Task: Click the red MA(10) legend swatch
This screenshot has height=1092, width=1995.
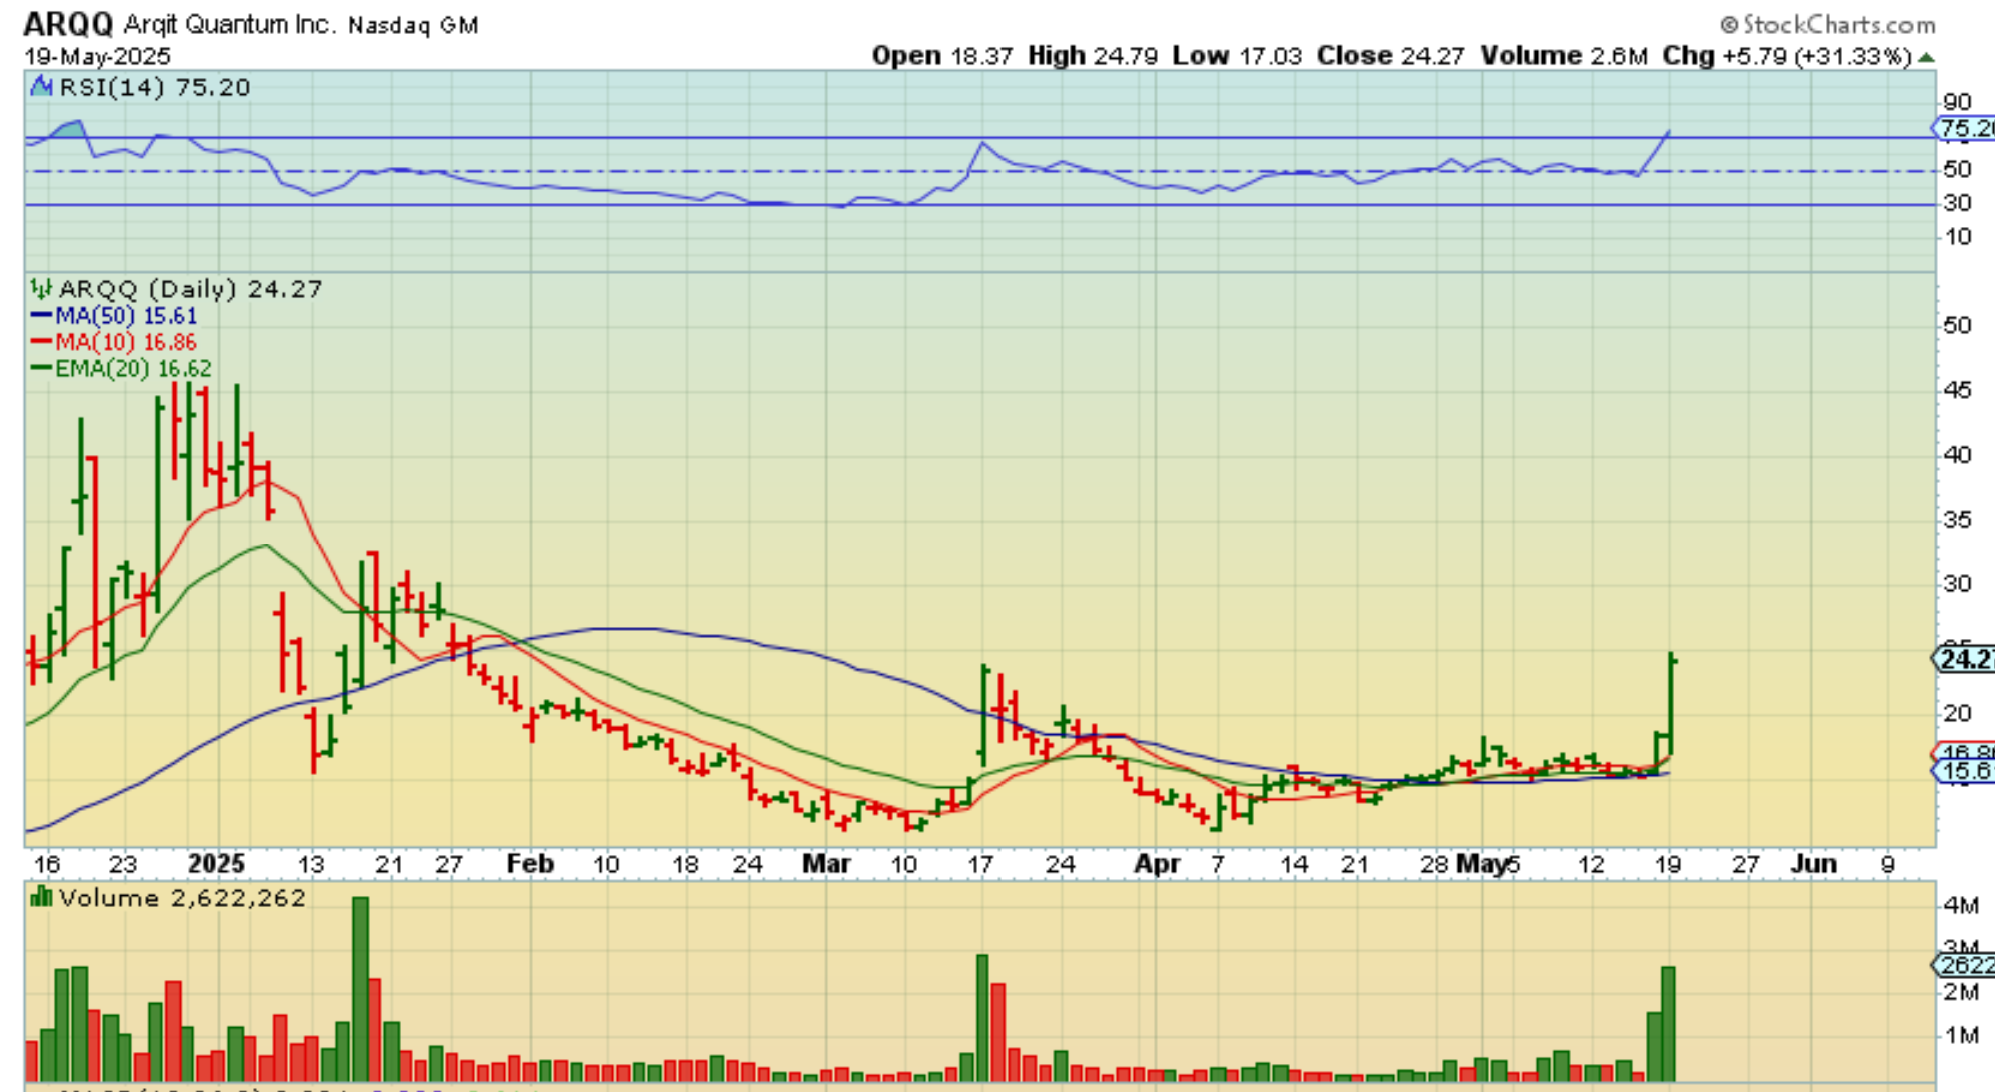Action: (x=41, y=342)
